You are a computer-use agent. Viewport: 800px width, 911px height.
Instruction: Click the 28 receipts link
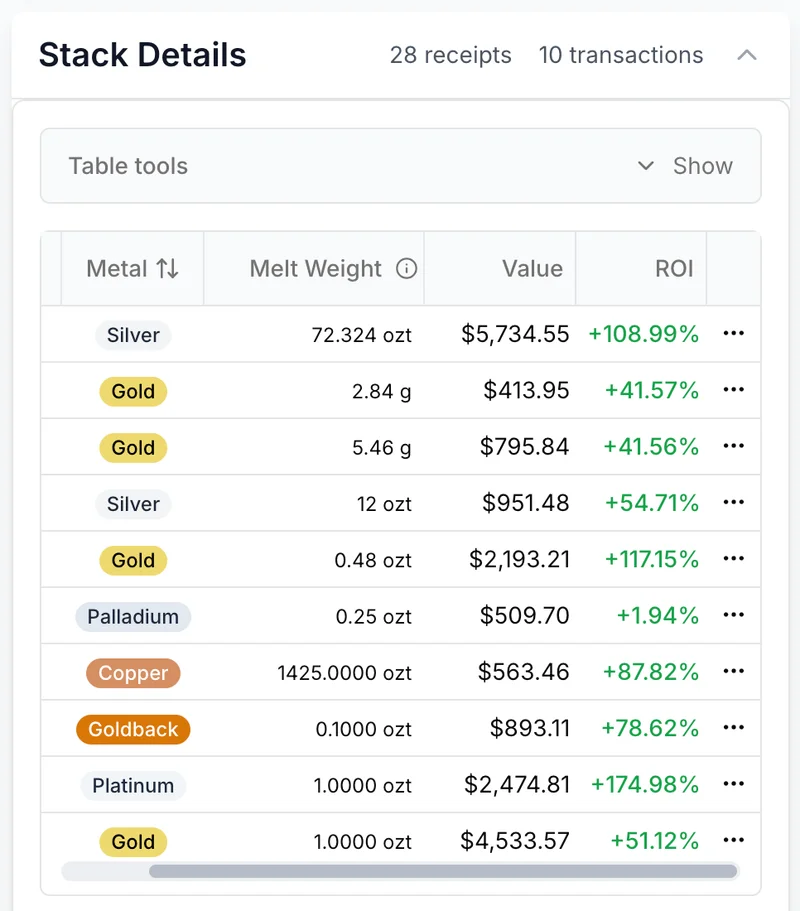pyautogui.click(x=450, y=55)
